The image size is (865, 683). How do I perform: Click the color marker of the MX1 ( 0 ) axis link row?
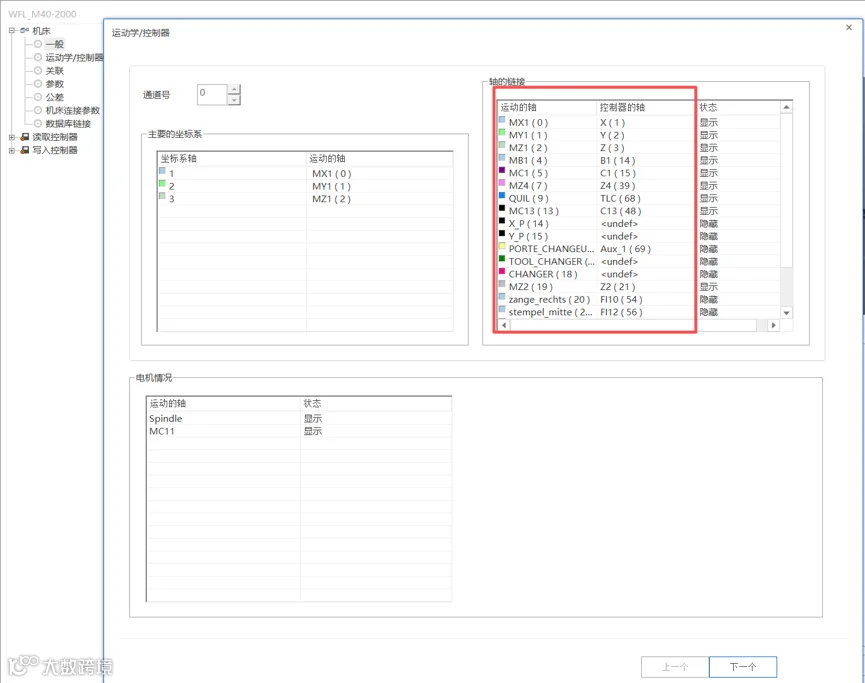tap(502, 120)
